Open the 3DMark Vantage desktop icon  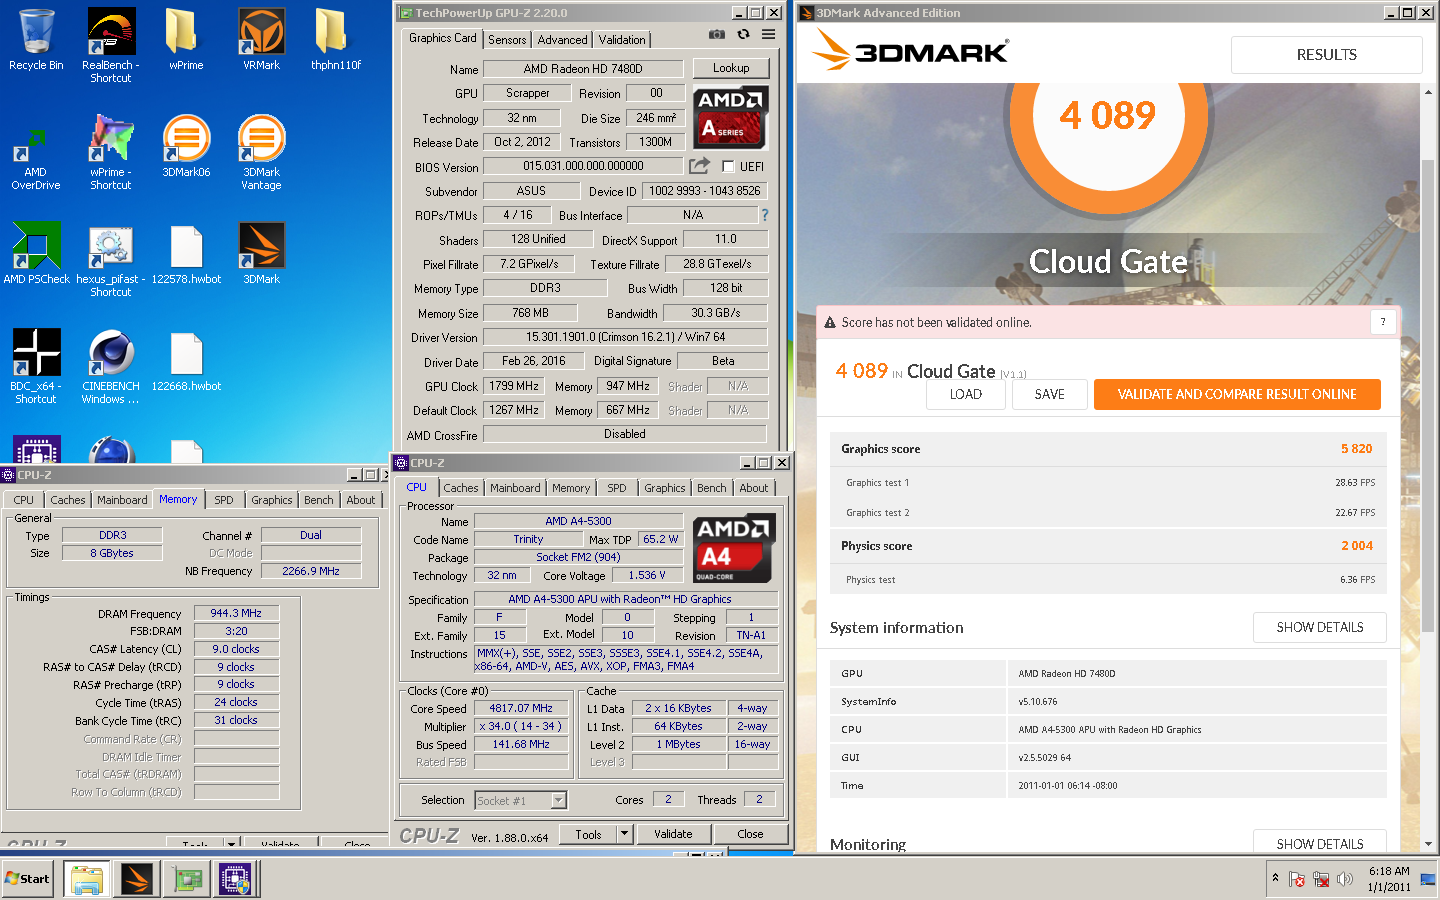(261, 153)
